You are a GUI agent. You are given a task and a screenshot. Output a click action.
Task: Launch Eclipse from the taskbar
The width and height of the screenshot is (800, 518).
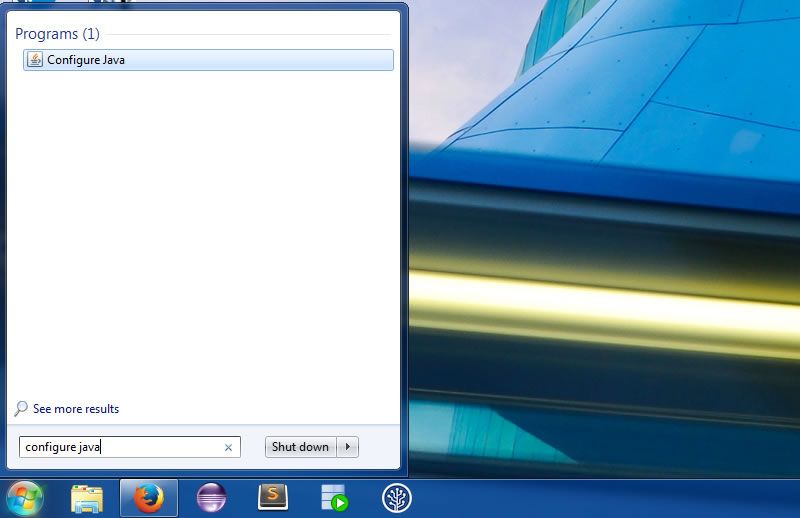(211, 498)
